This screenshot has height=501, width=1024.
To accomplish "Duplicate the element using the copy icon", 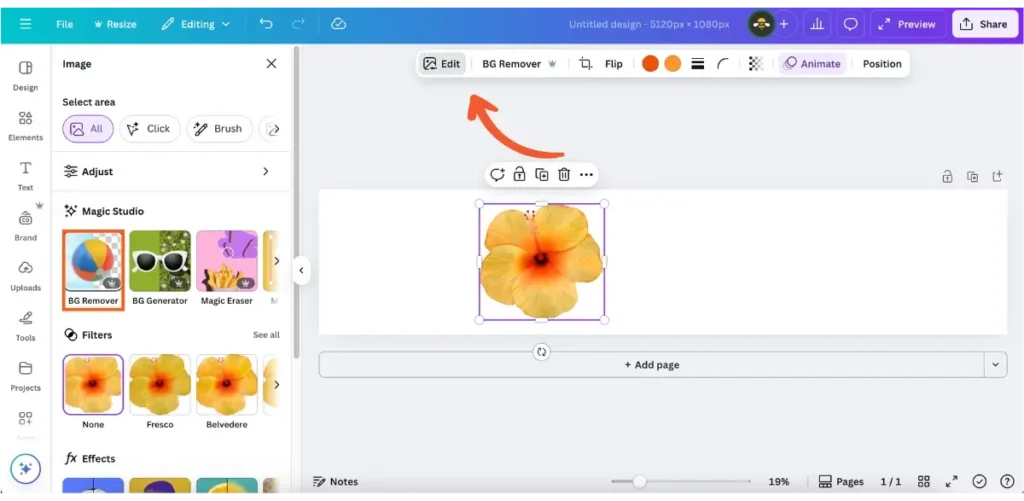I will click(541, 175).
